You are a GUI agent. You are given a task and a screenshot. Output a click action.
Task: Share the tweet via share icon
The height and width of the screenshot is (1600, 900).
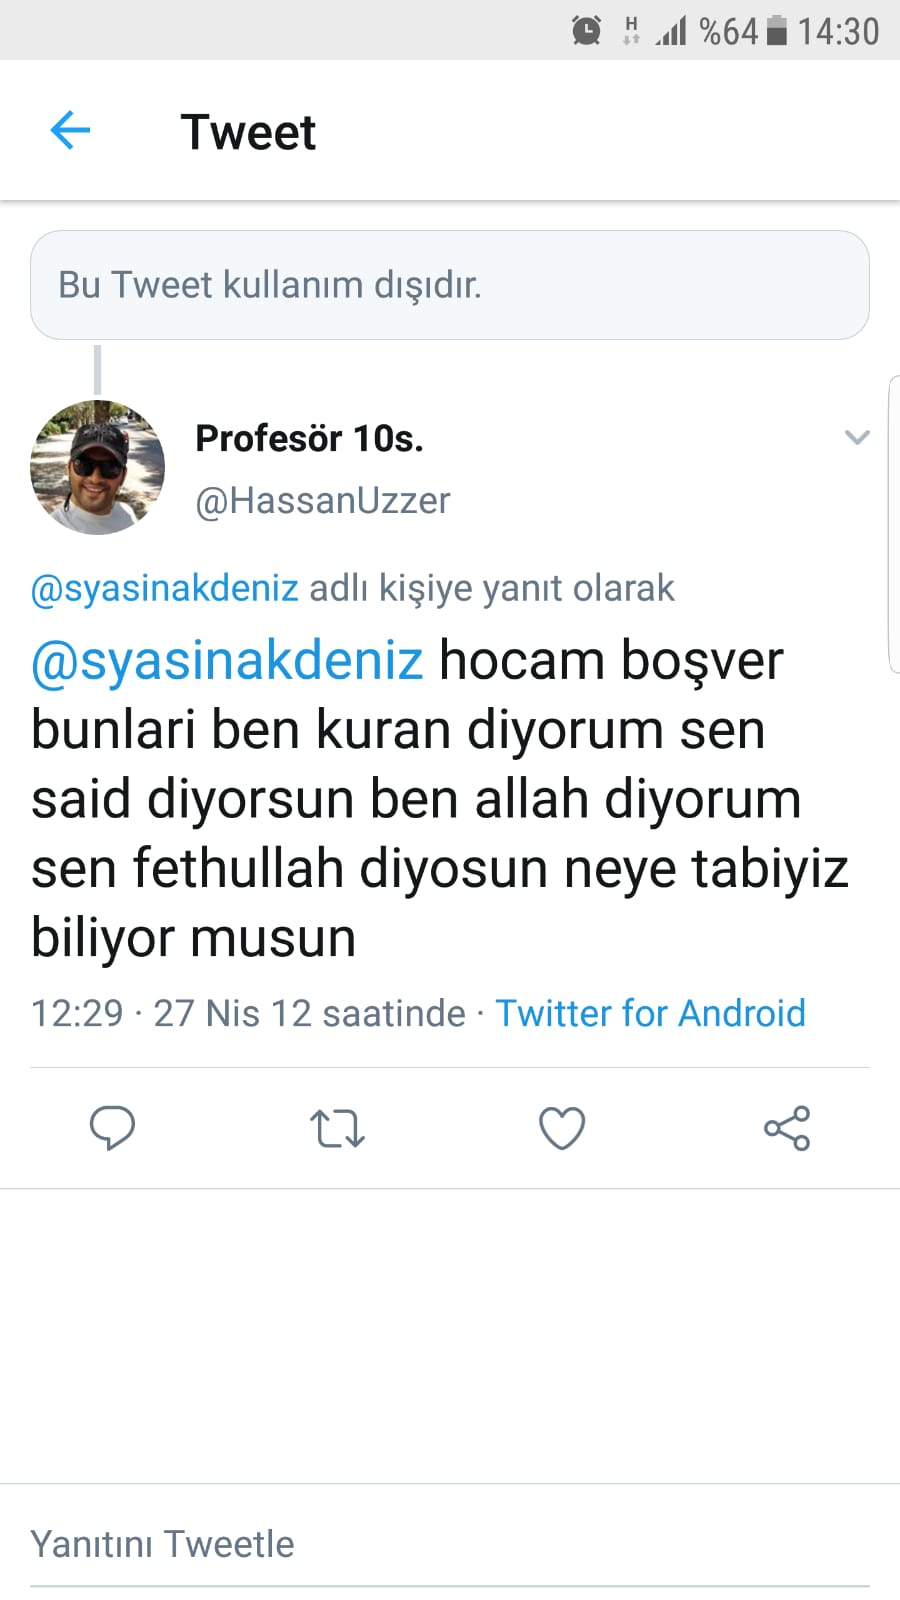click(787, 1128)
